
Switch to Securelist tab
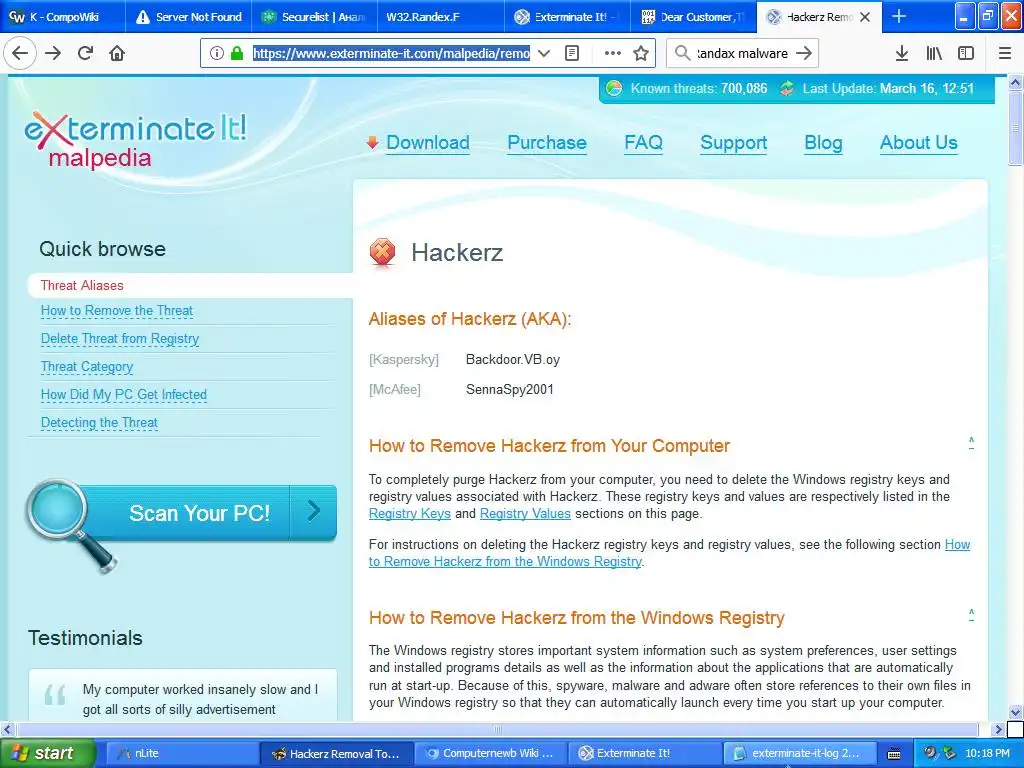[x=315, y=17]
